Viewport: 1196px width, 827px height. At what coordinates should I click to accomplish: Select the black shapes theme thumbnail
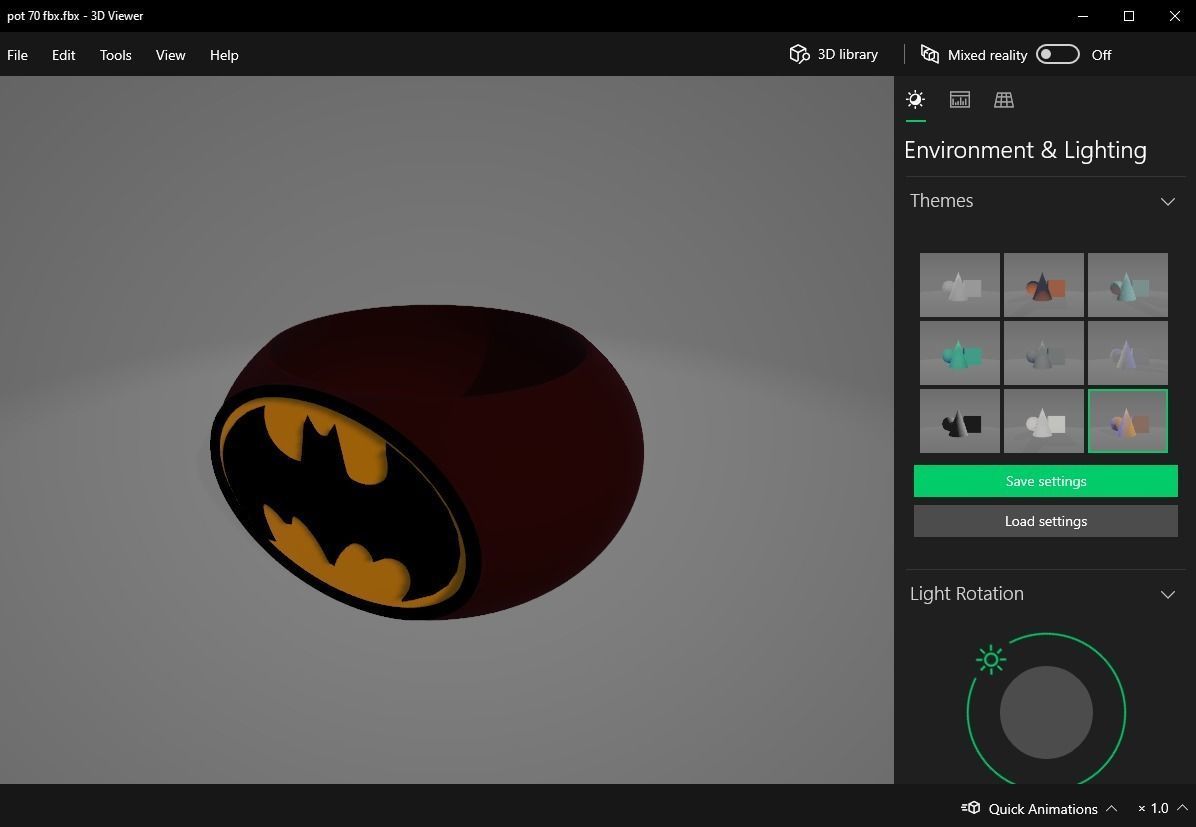960,421
